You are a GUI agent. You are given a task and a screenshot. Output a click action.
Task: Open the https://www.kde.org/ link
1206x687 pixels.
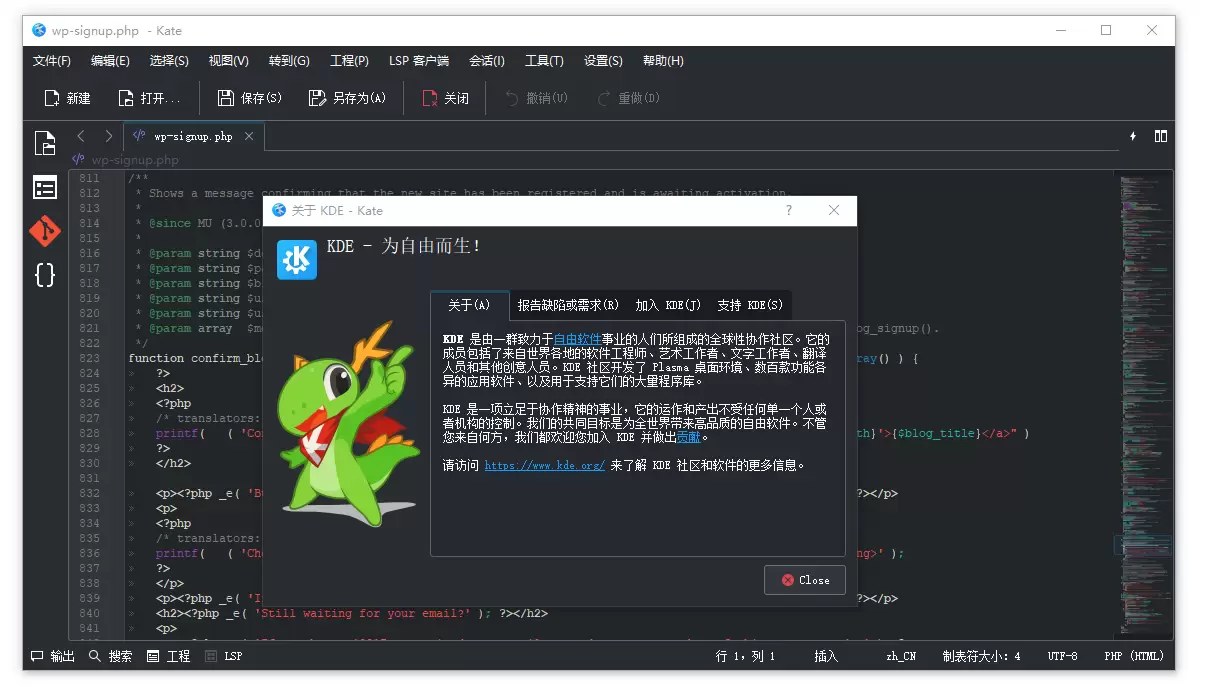coord(545,465)
